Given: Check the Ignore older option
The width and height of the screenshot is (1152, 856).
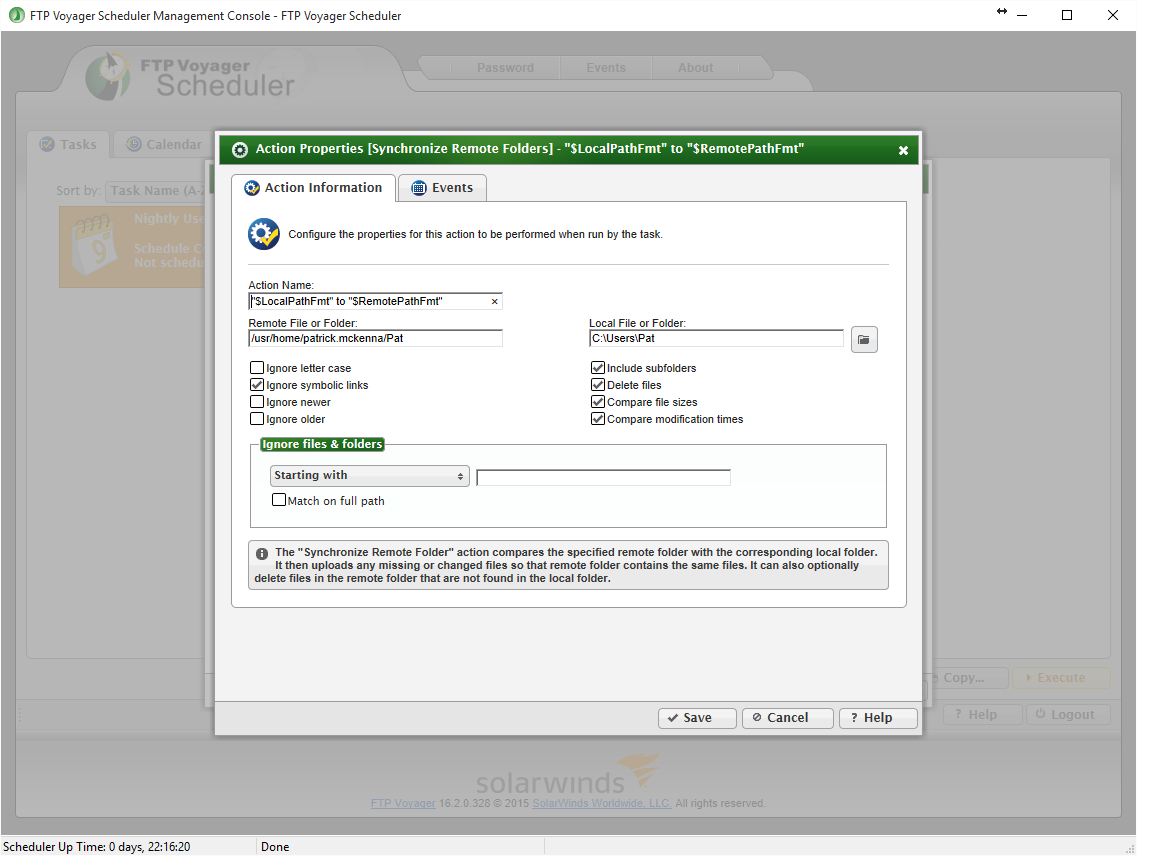Looking at the screenshot, I should click(x=257, y=419).
